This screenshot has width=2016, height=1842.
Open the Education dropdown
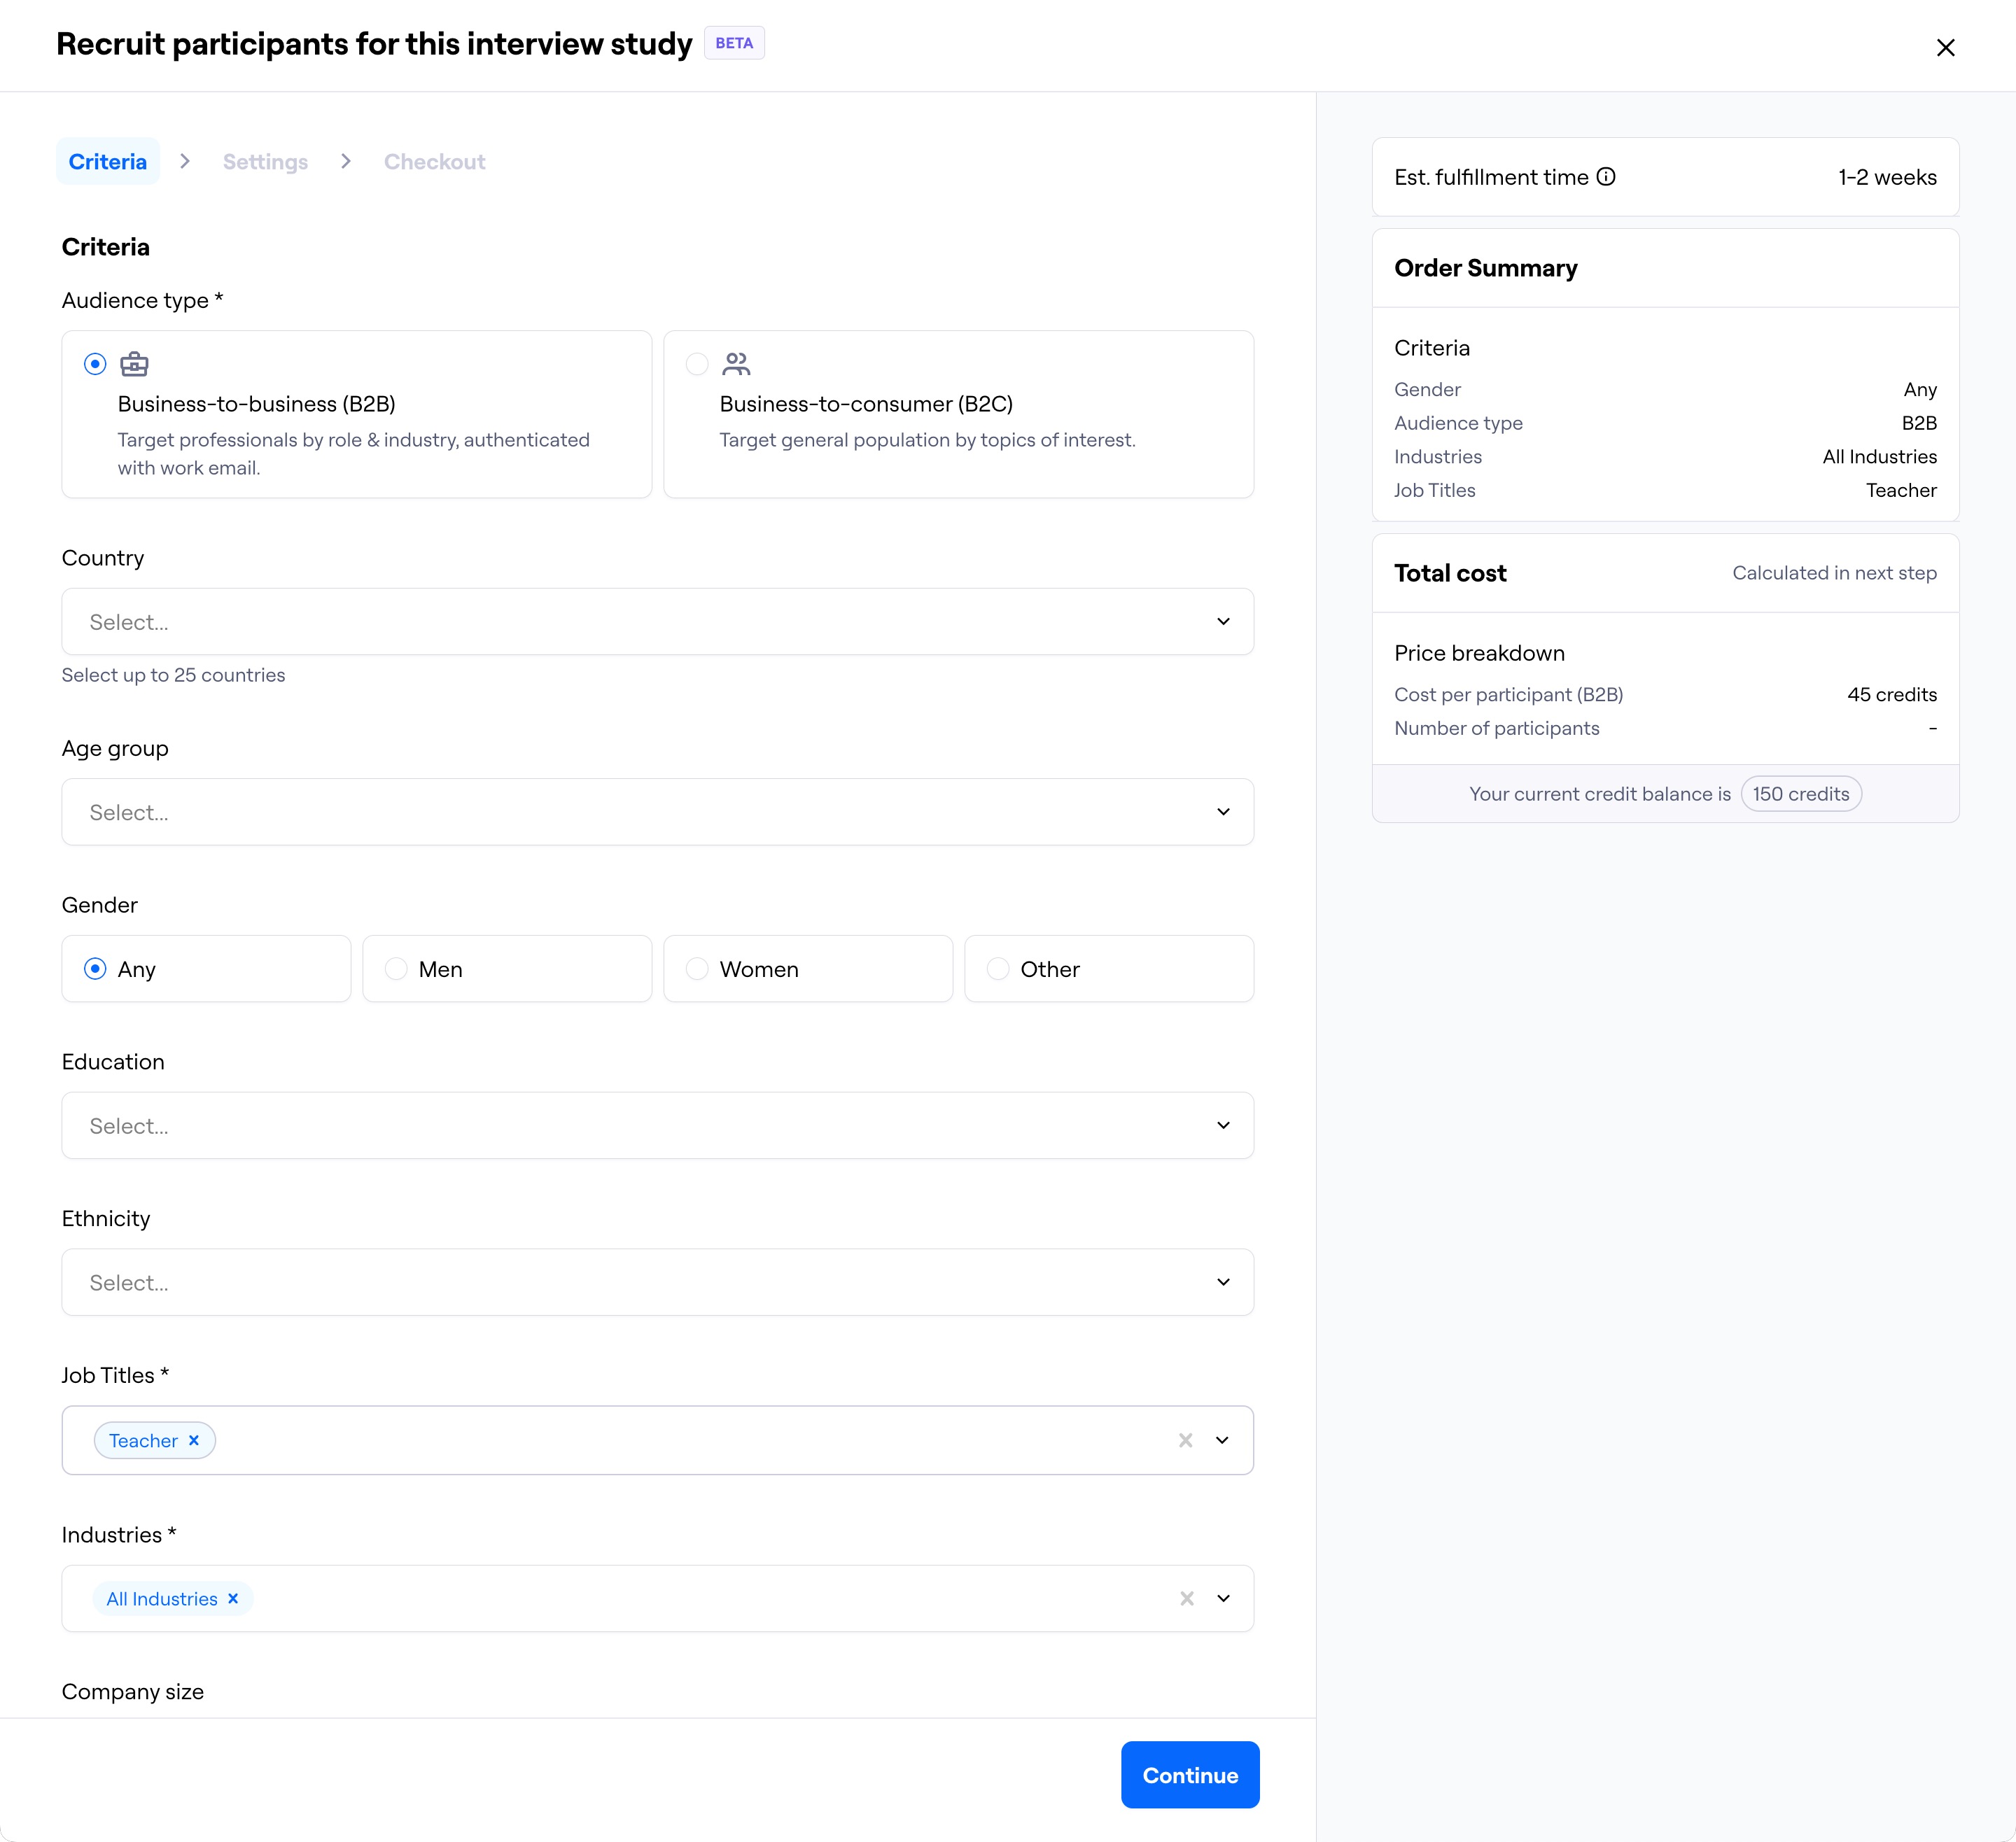coord(657,1125)
